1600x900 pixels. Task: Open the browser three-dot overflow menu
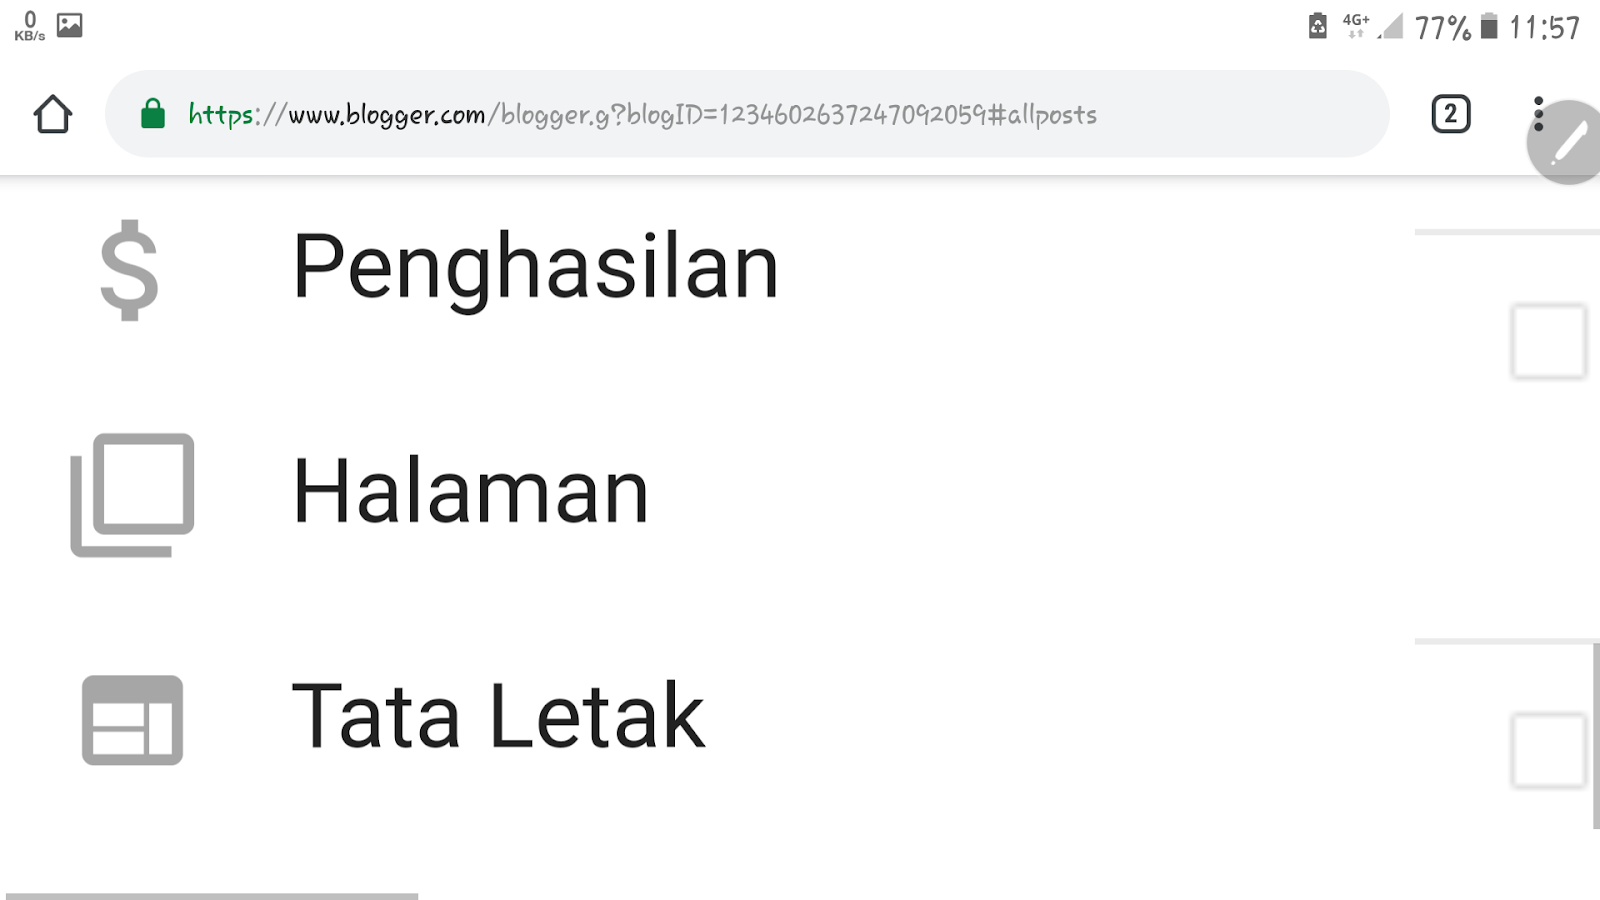[x=1538, y=113]
